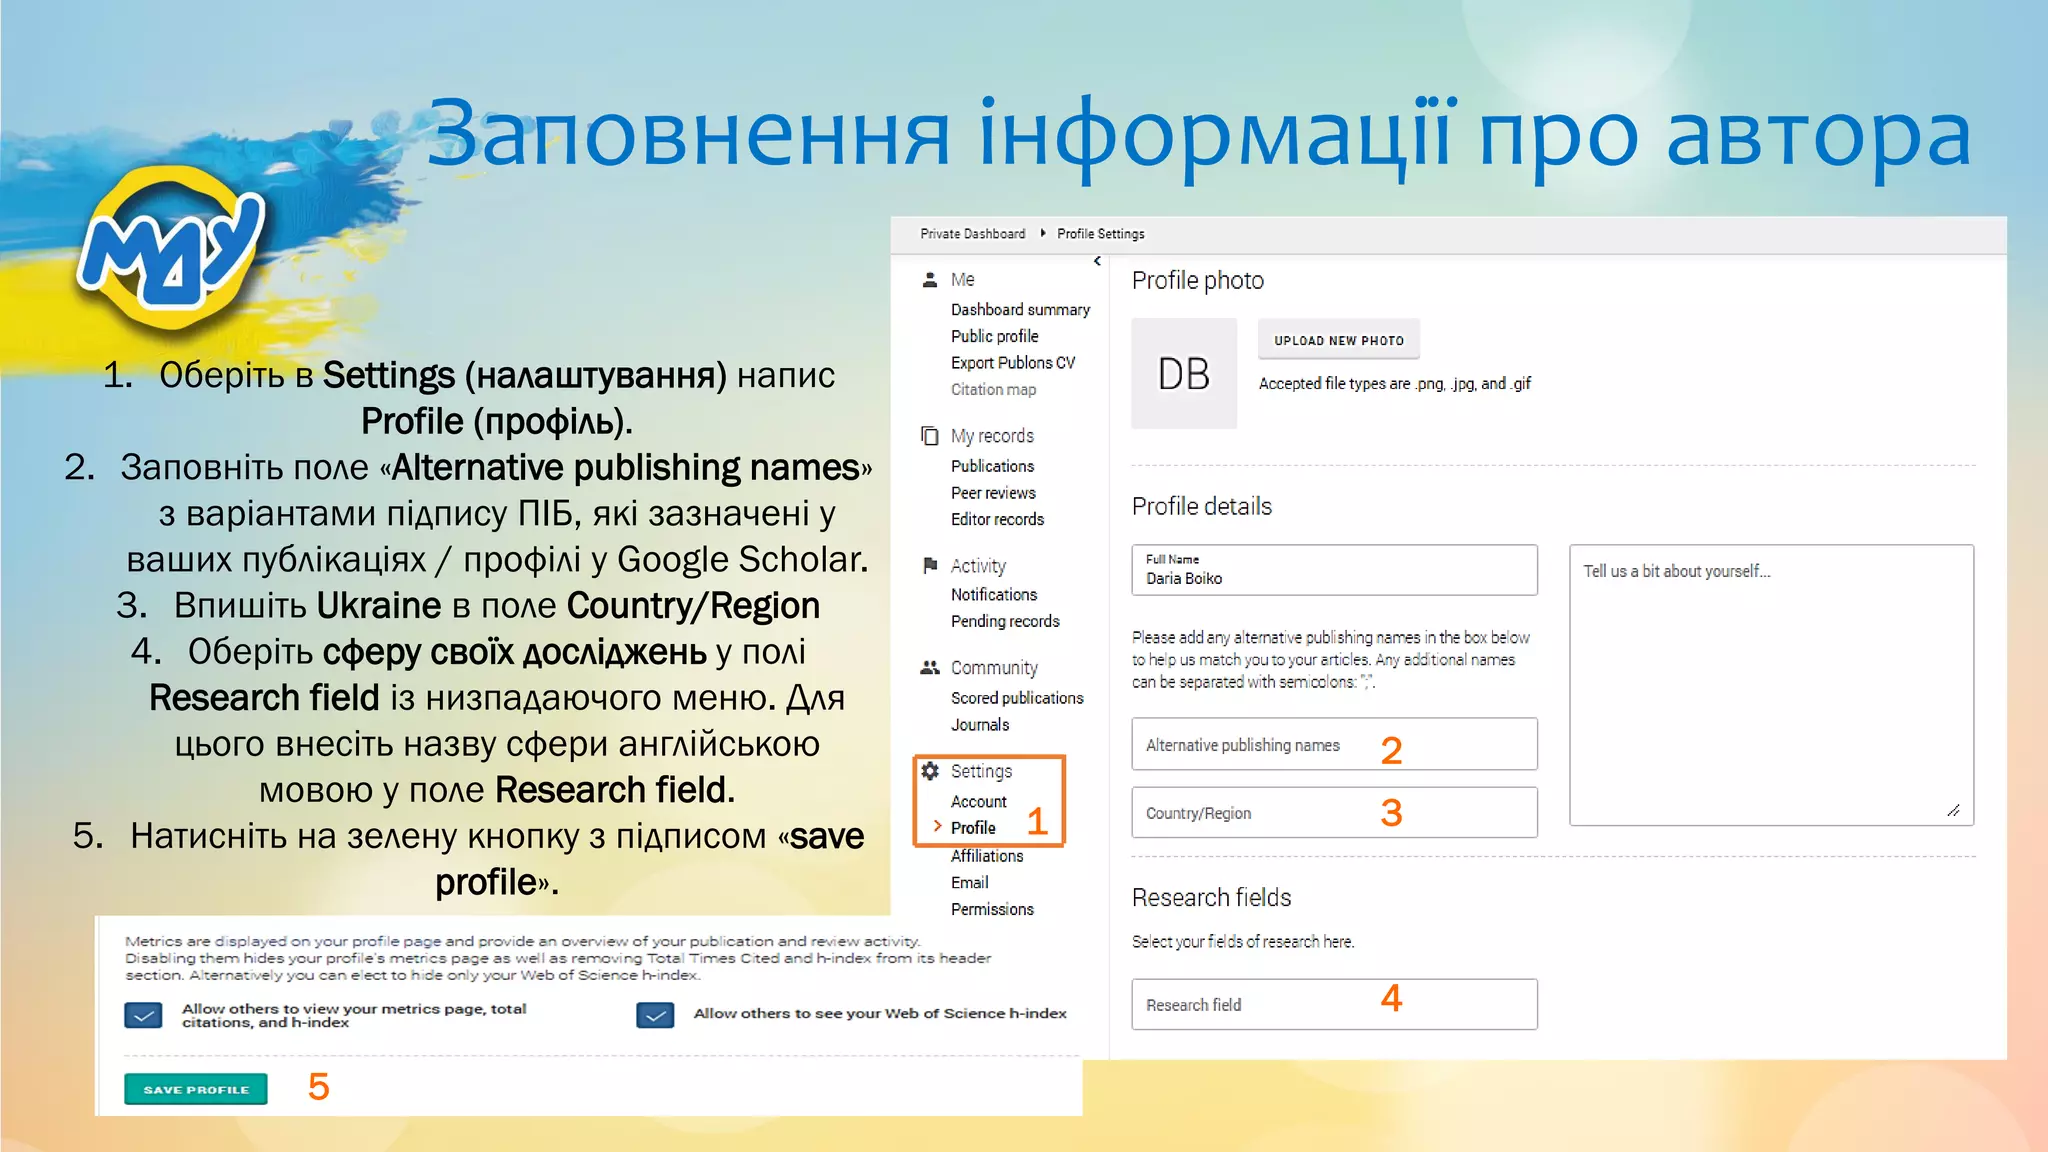Open Permissions in sidebar
Screen dimensions: 2048x1152
coord(992,909)
